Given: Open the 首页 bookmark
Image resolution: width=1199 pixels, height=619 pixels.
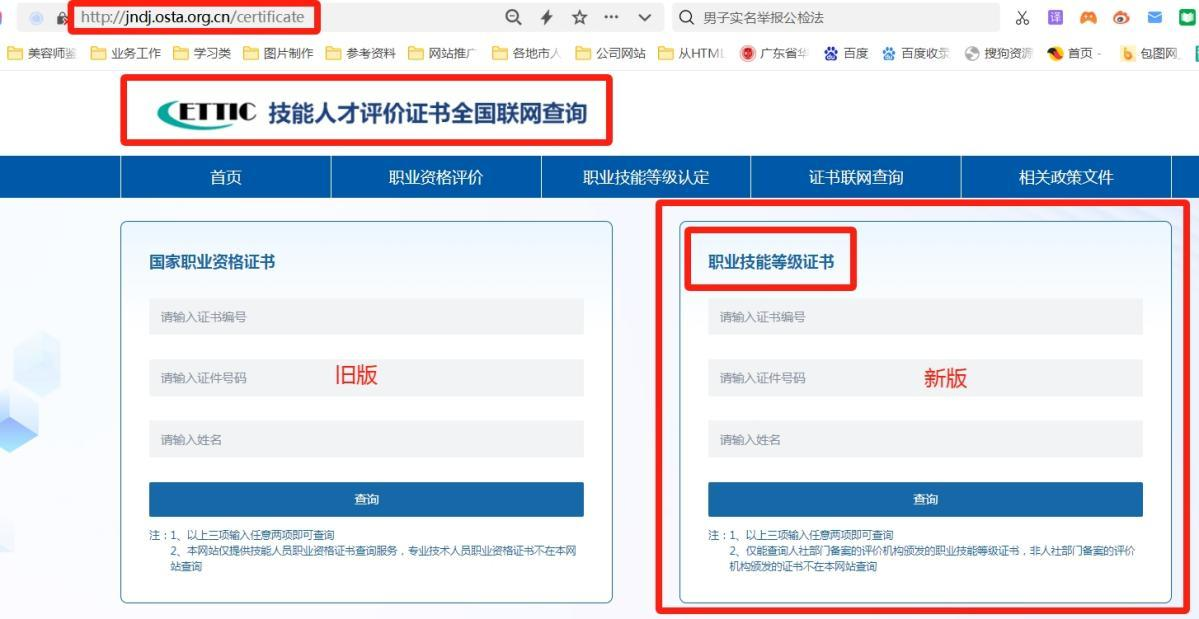Looking at the screenshot, I should point(1076,53).
